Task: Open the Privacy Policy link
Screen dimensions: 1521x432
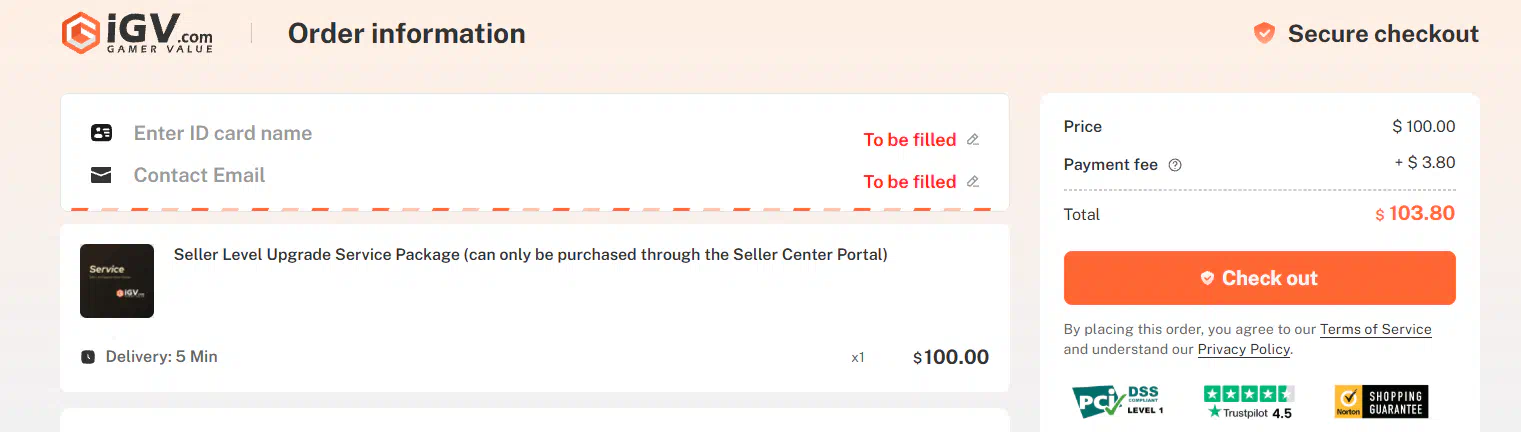Action: coord(1244,349)
